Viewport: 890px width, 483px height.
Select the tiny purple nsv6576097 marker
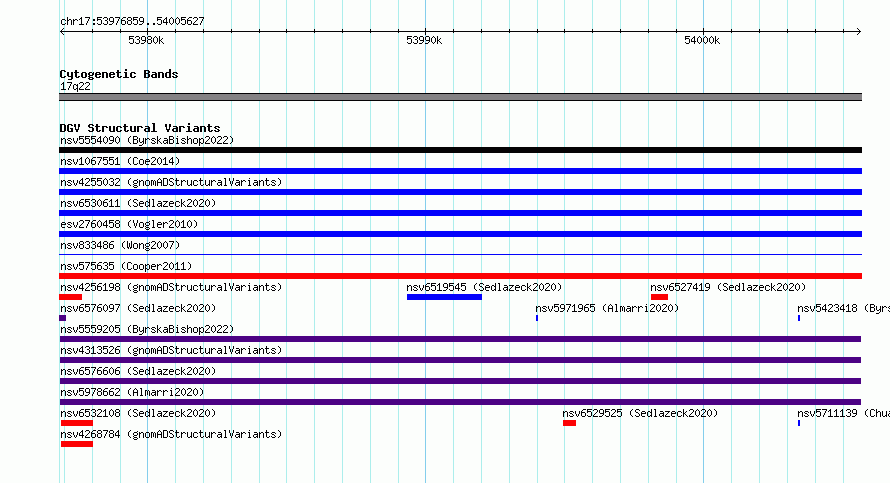tap(62, 318)
